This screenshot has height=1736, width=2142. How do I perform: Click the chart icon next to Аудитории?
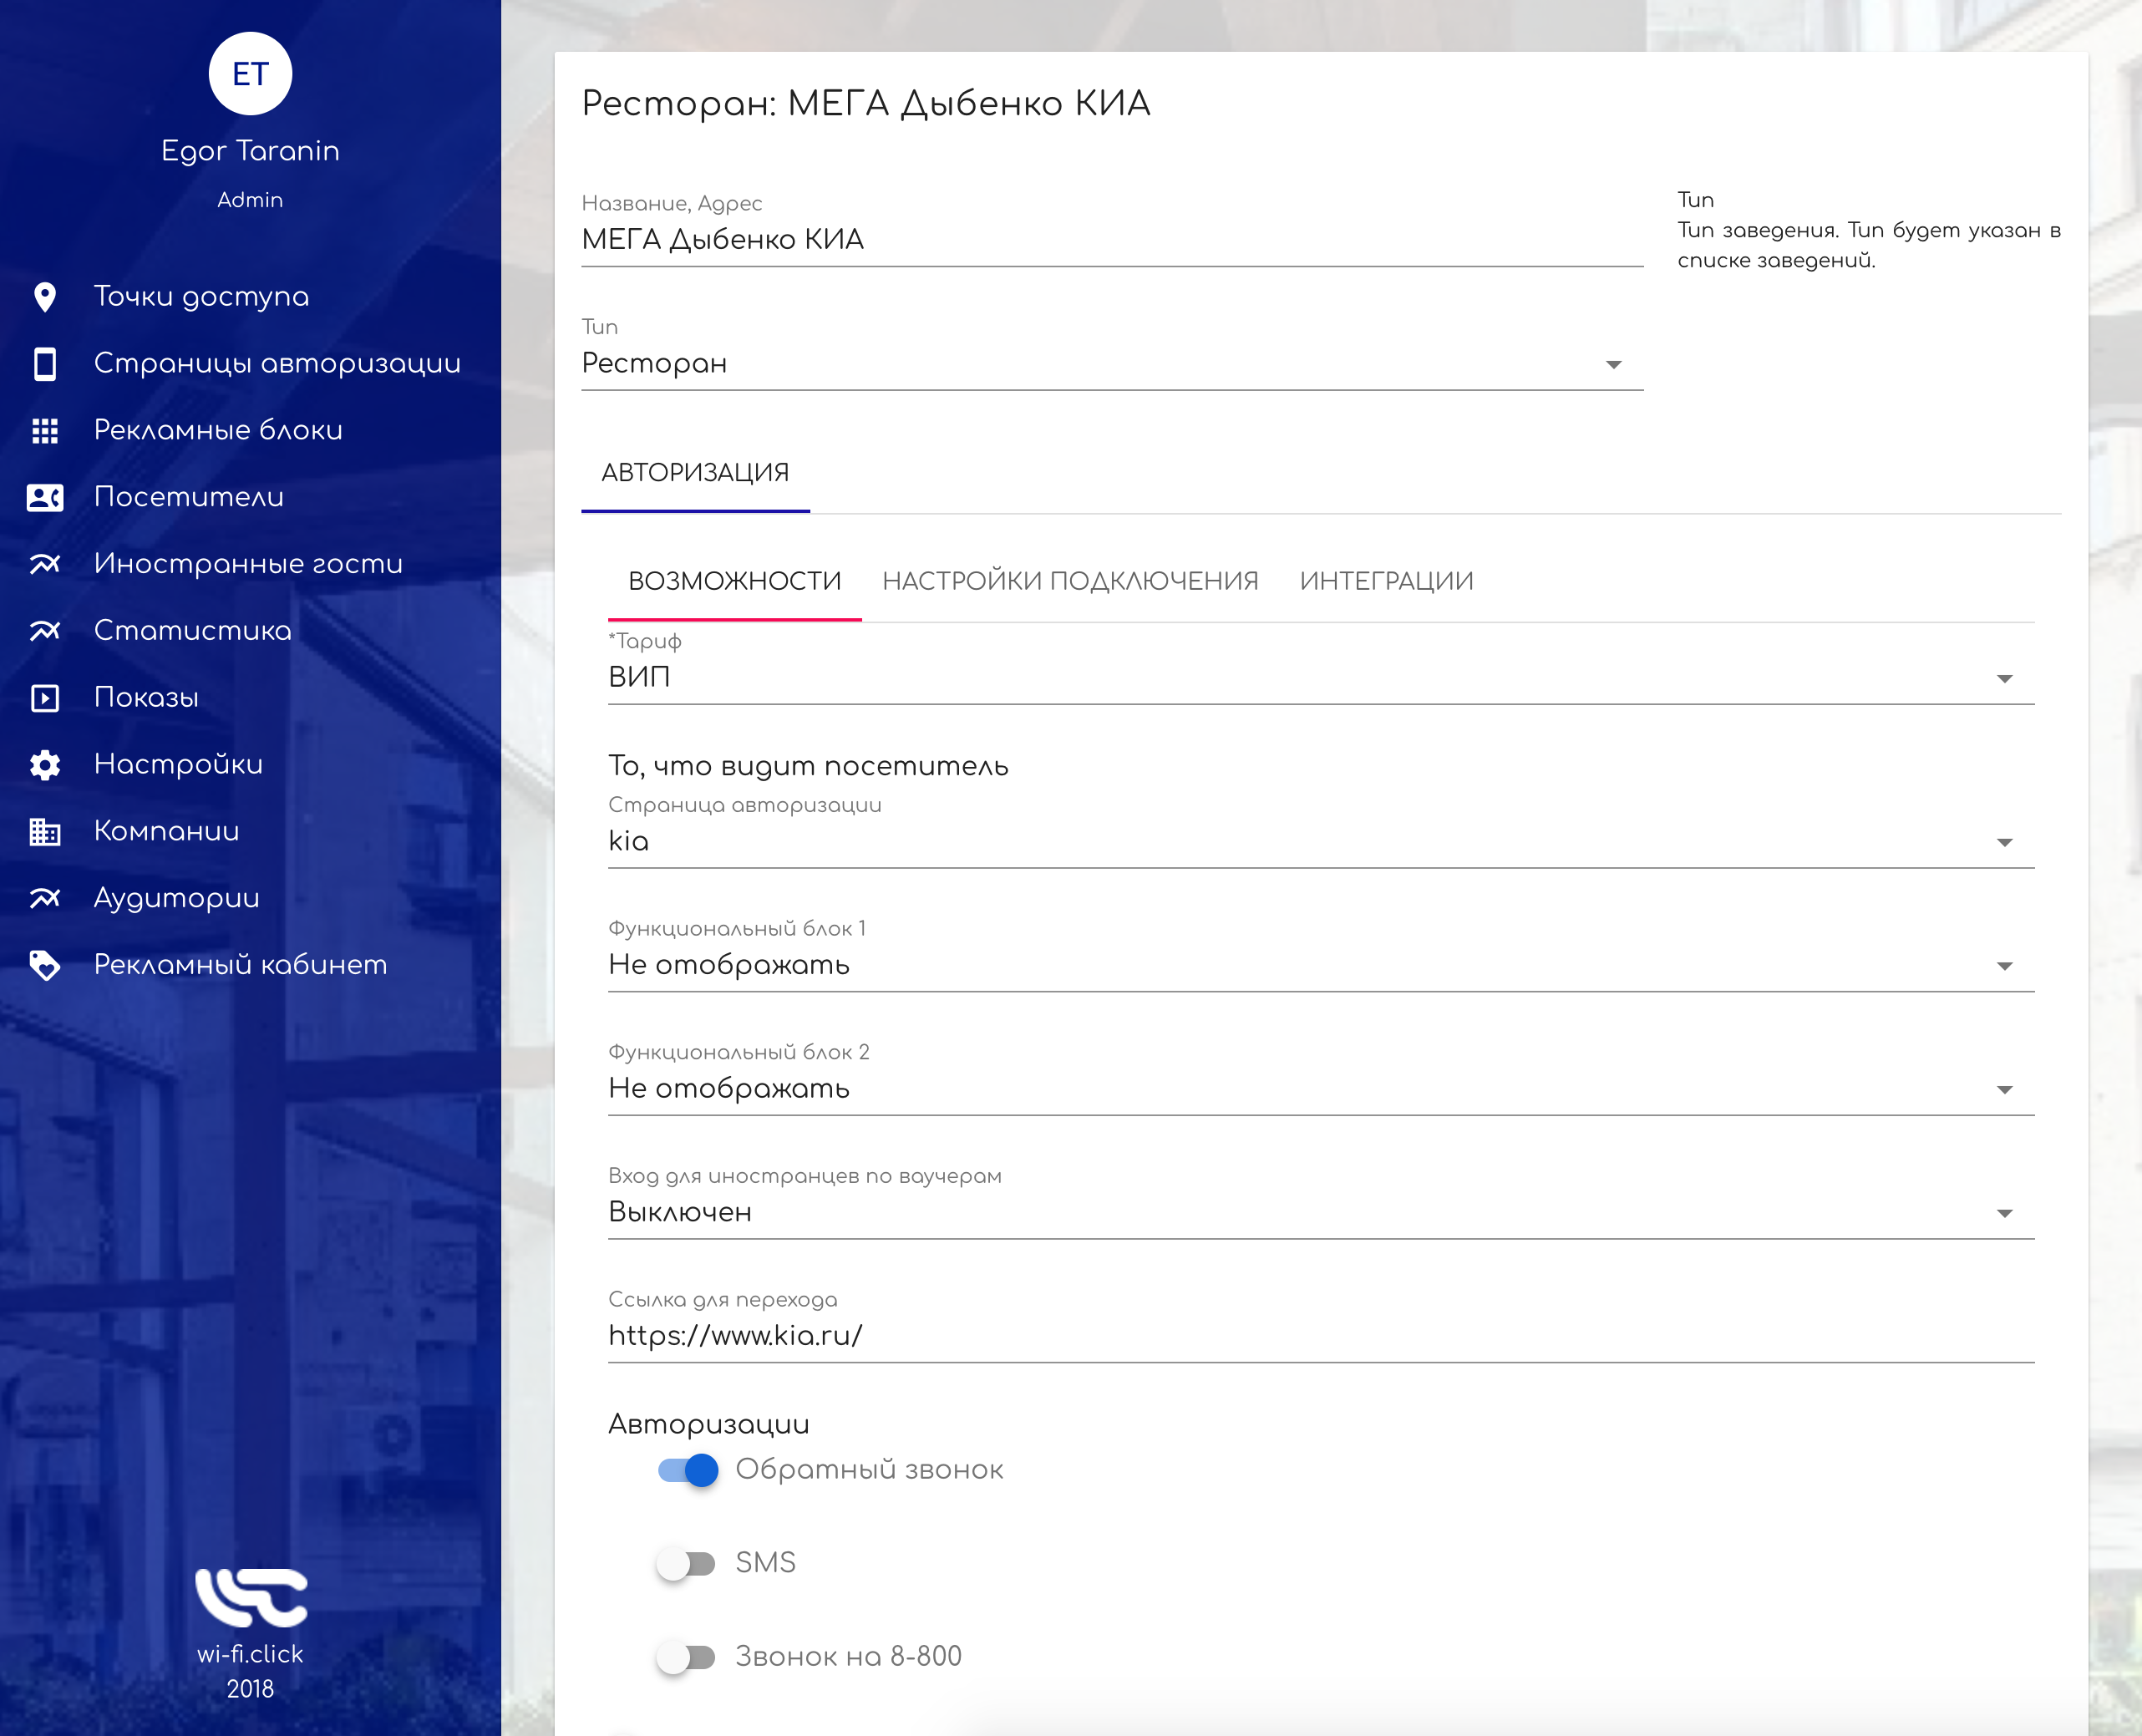45,898
